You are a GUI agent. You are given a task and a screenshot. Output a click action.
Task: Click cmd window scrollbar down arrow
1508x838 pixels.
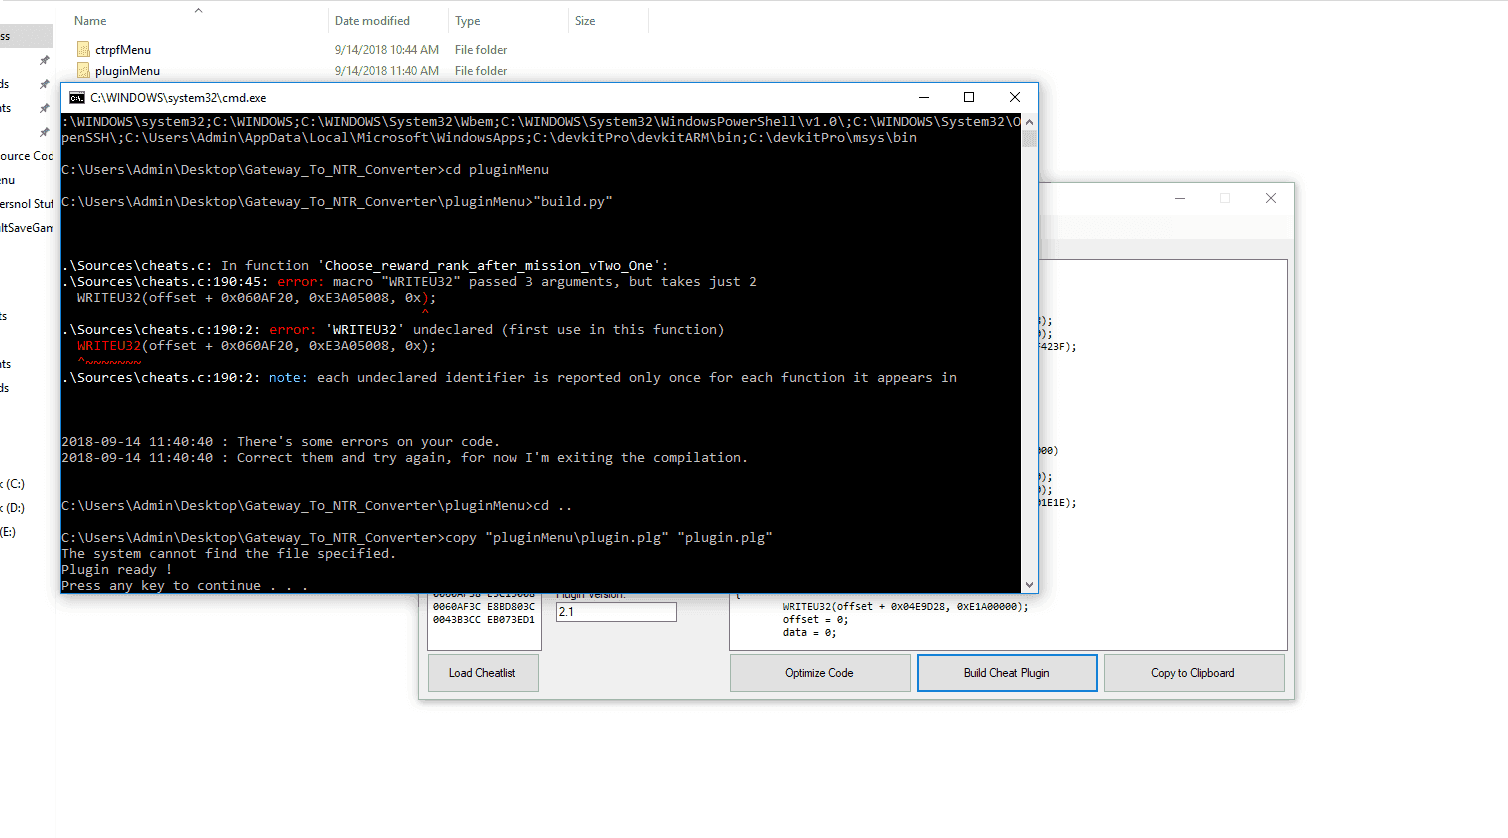(1029, 585)
